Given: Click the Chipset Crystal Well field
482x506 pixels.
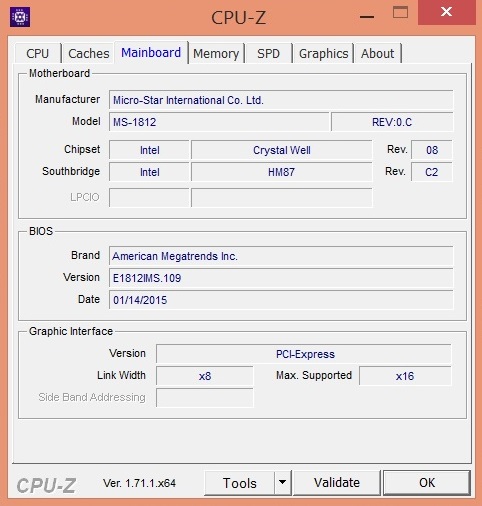Looking at the screenshot, I should 282,150.
